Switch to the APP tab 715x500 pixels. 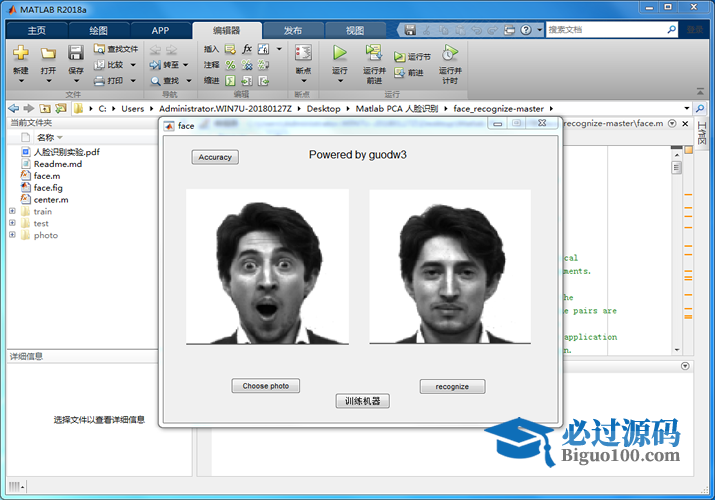[x=160, y=30]
